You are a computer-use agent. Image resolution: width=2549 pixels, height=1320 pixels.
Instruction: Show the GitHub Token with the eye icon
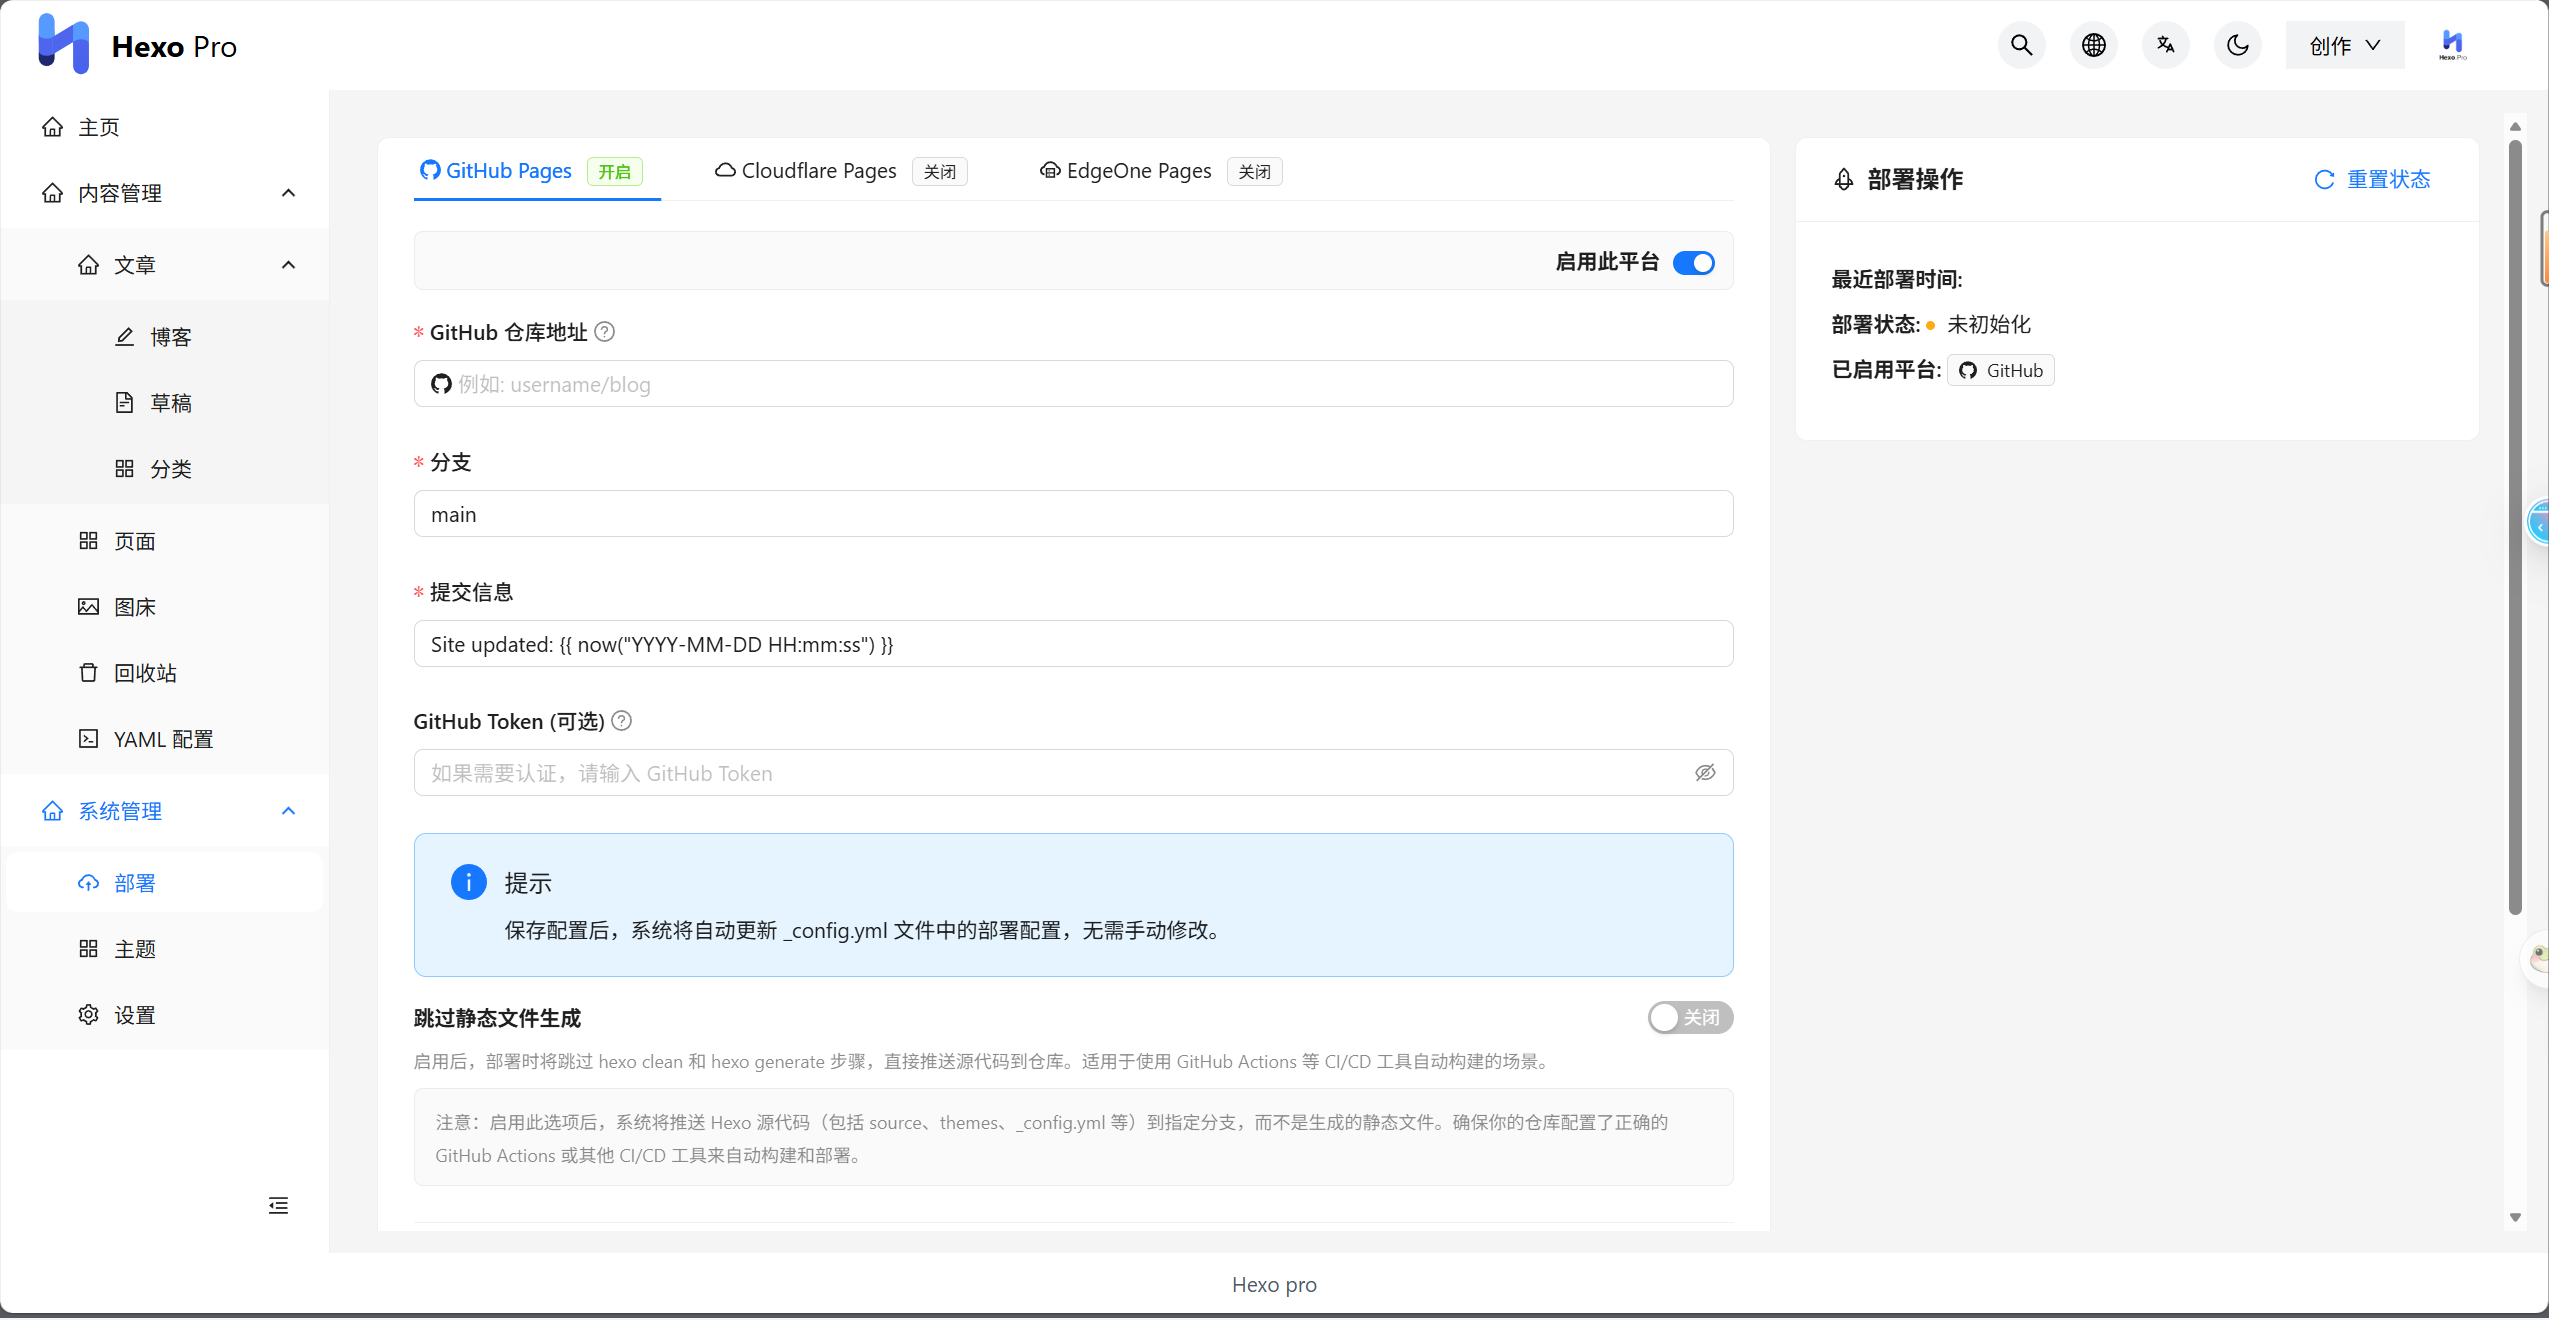coord(1705,772)
